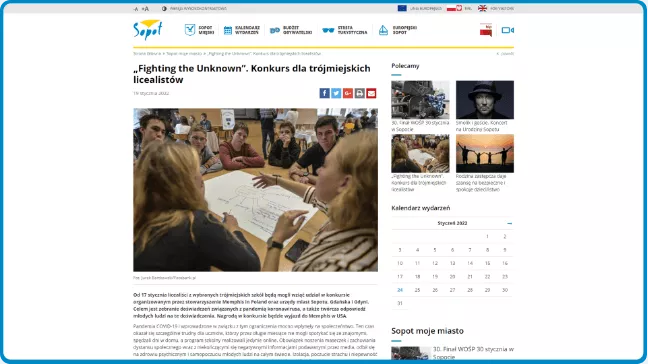The width and height of the screenshot is (648, 364).
Task: Open the sunset family silhouette thumbnail
Action: [485, 153]
